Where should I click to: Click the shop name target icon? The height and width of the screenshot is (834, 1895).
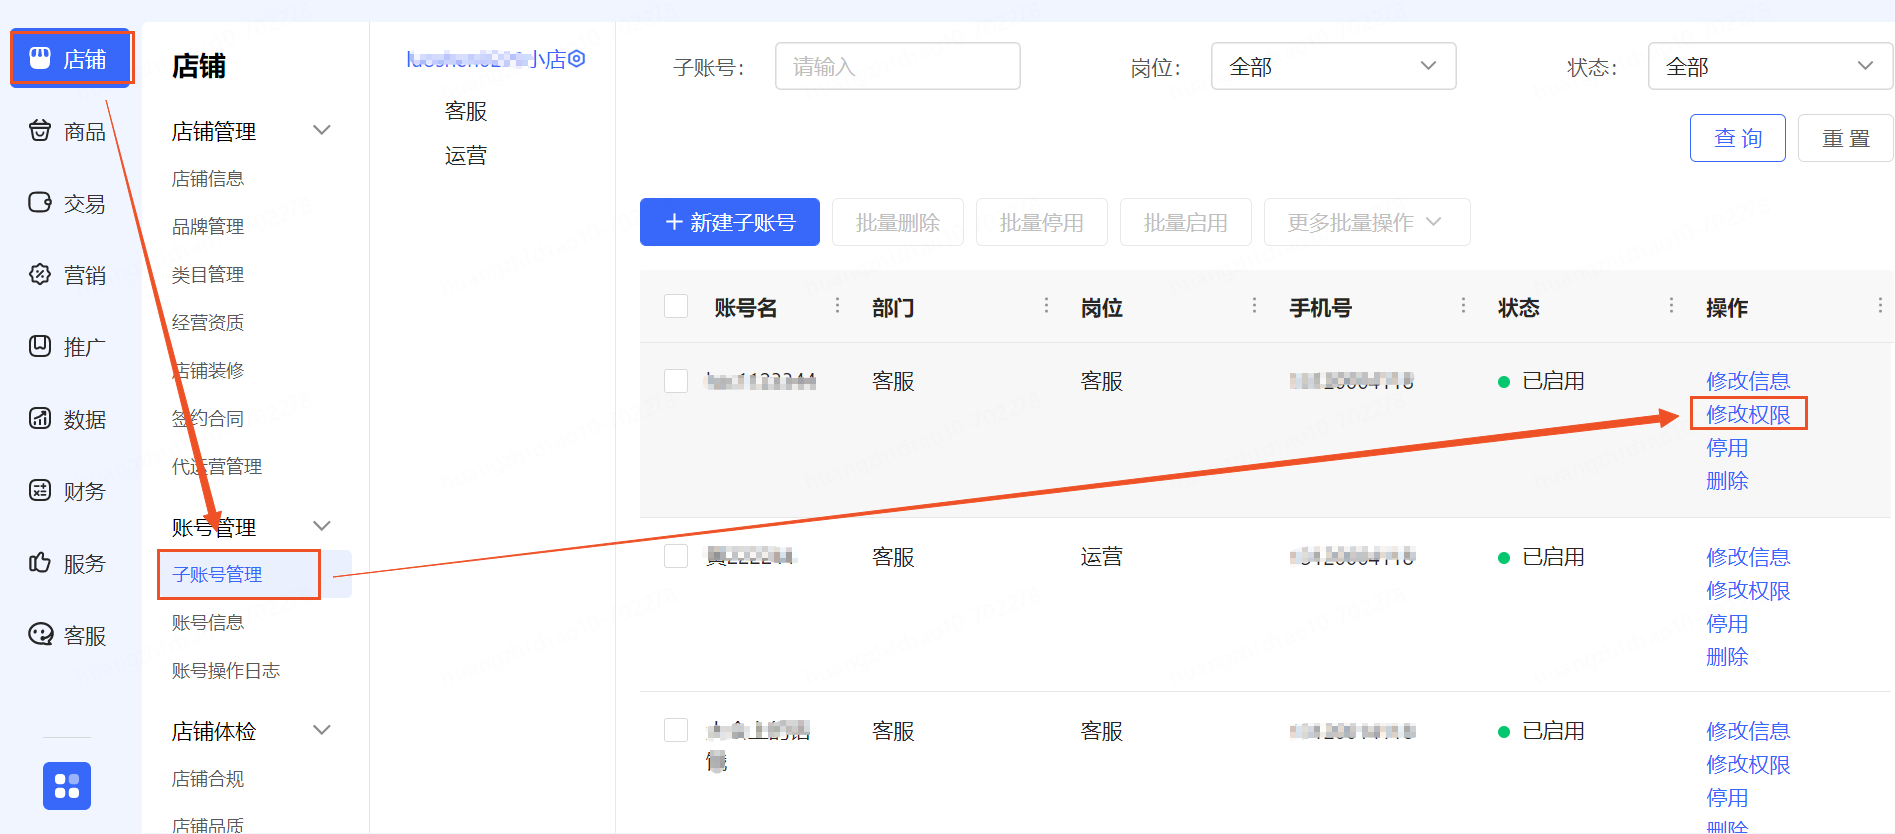tap(577, 59)
